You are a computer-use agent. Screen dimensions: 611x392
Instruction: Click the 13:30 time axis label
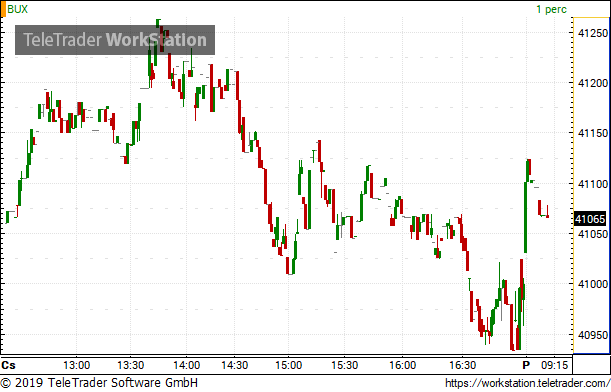click(x=131, y=366)
